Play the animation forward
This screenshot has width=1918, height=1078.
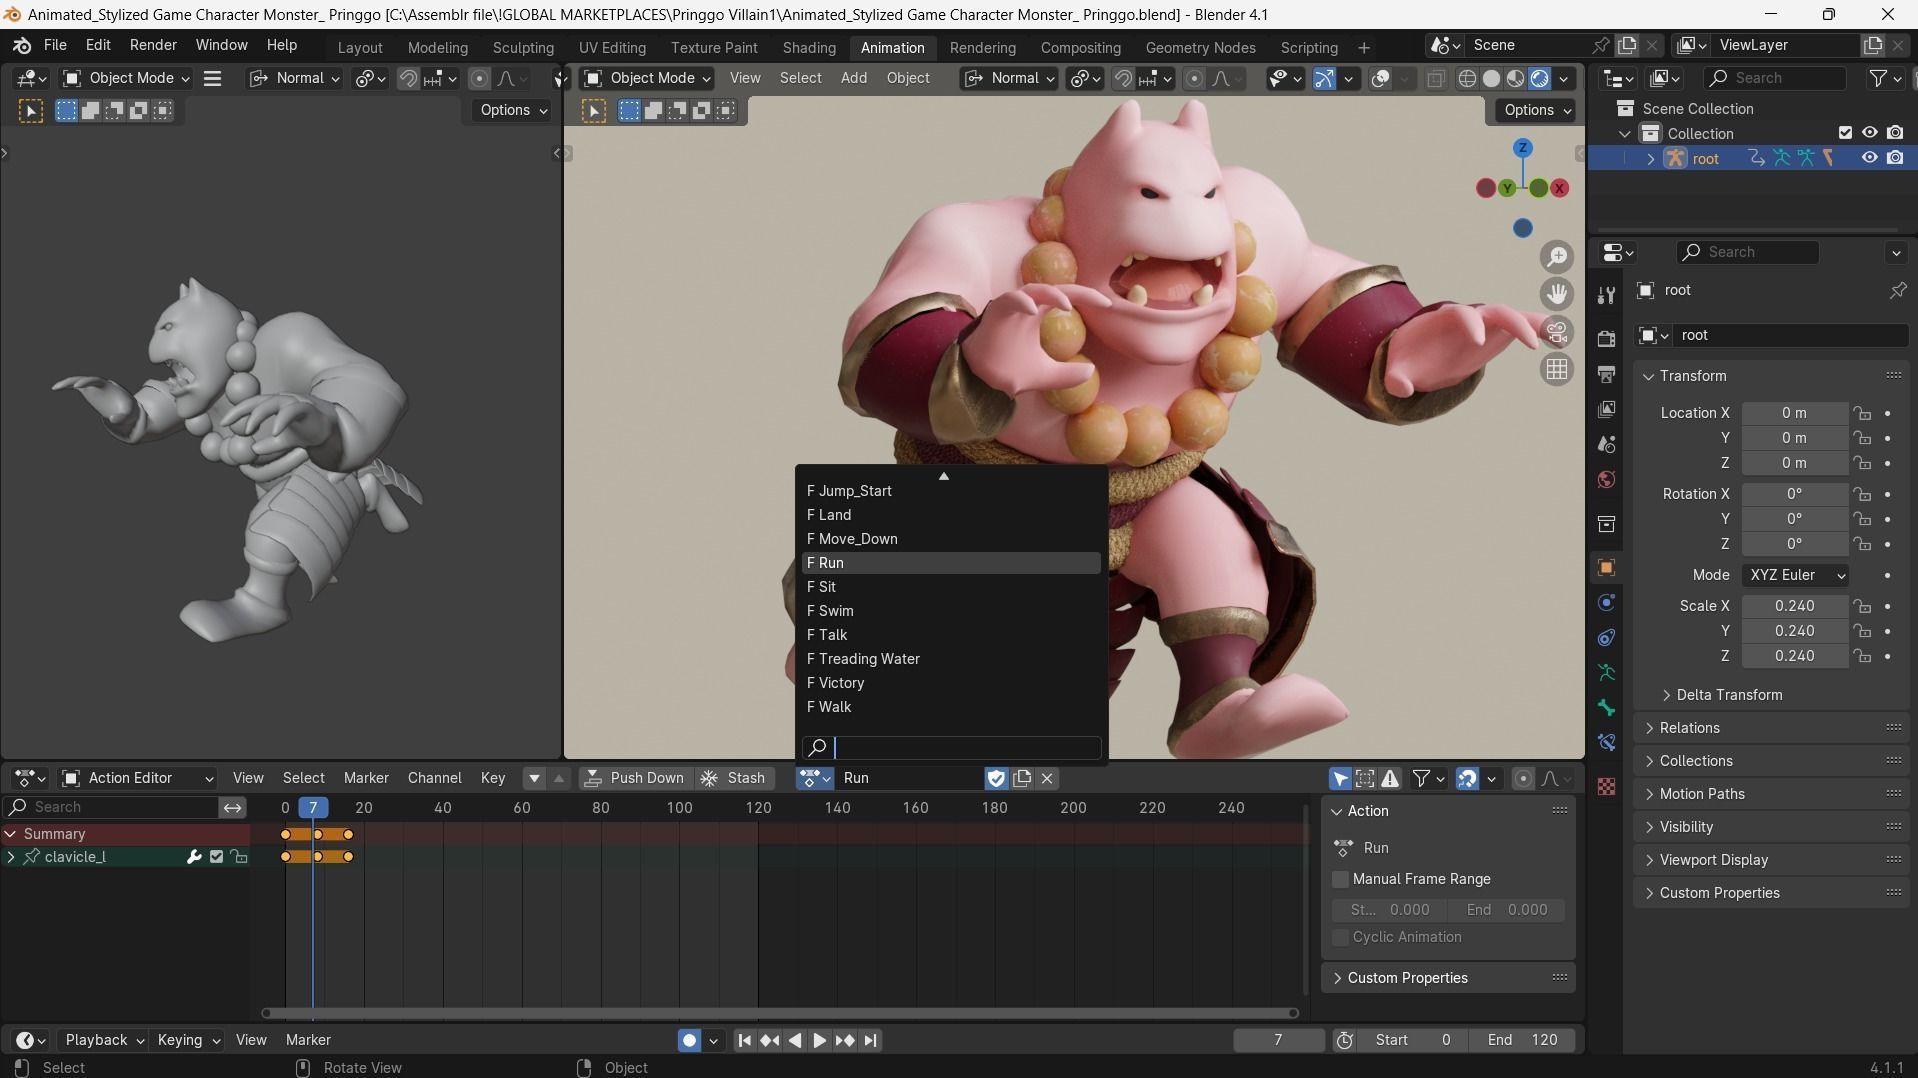[819, 1040]
